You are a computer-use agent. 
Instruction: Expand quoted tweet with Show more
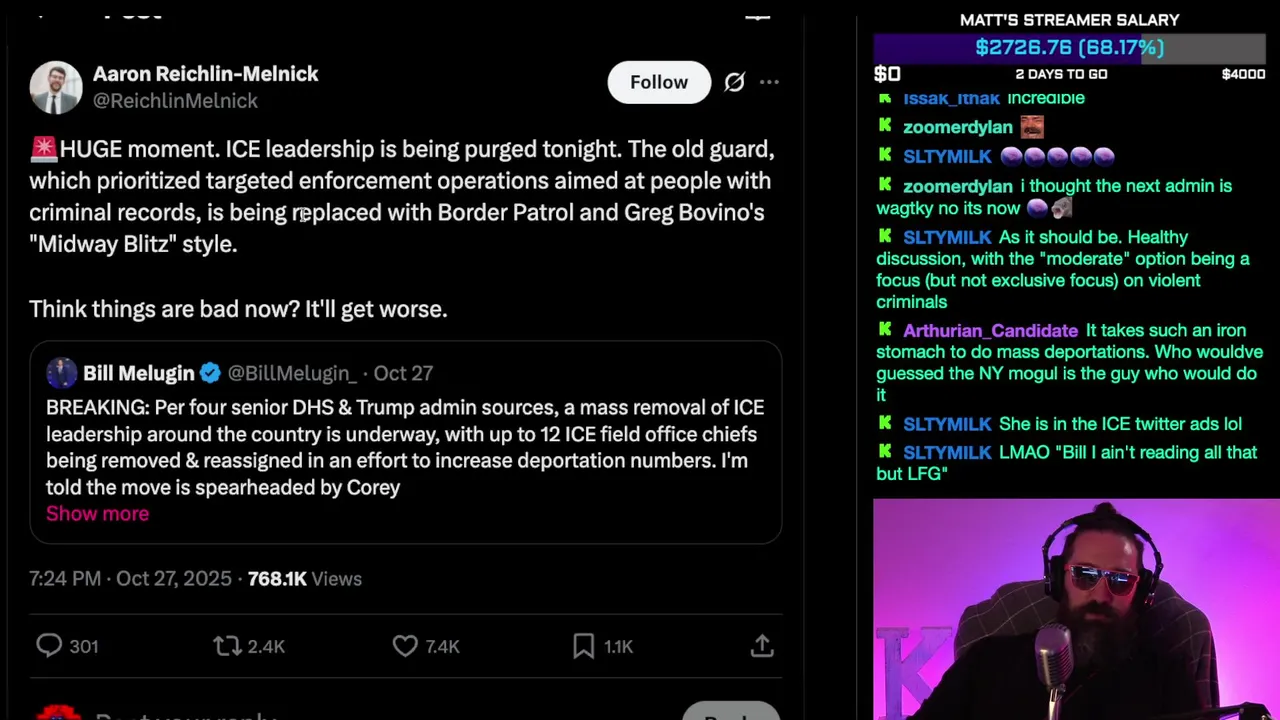click(97, 513)
